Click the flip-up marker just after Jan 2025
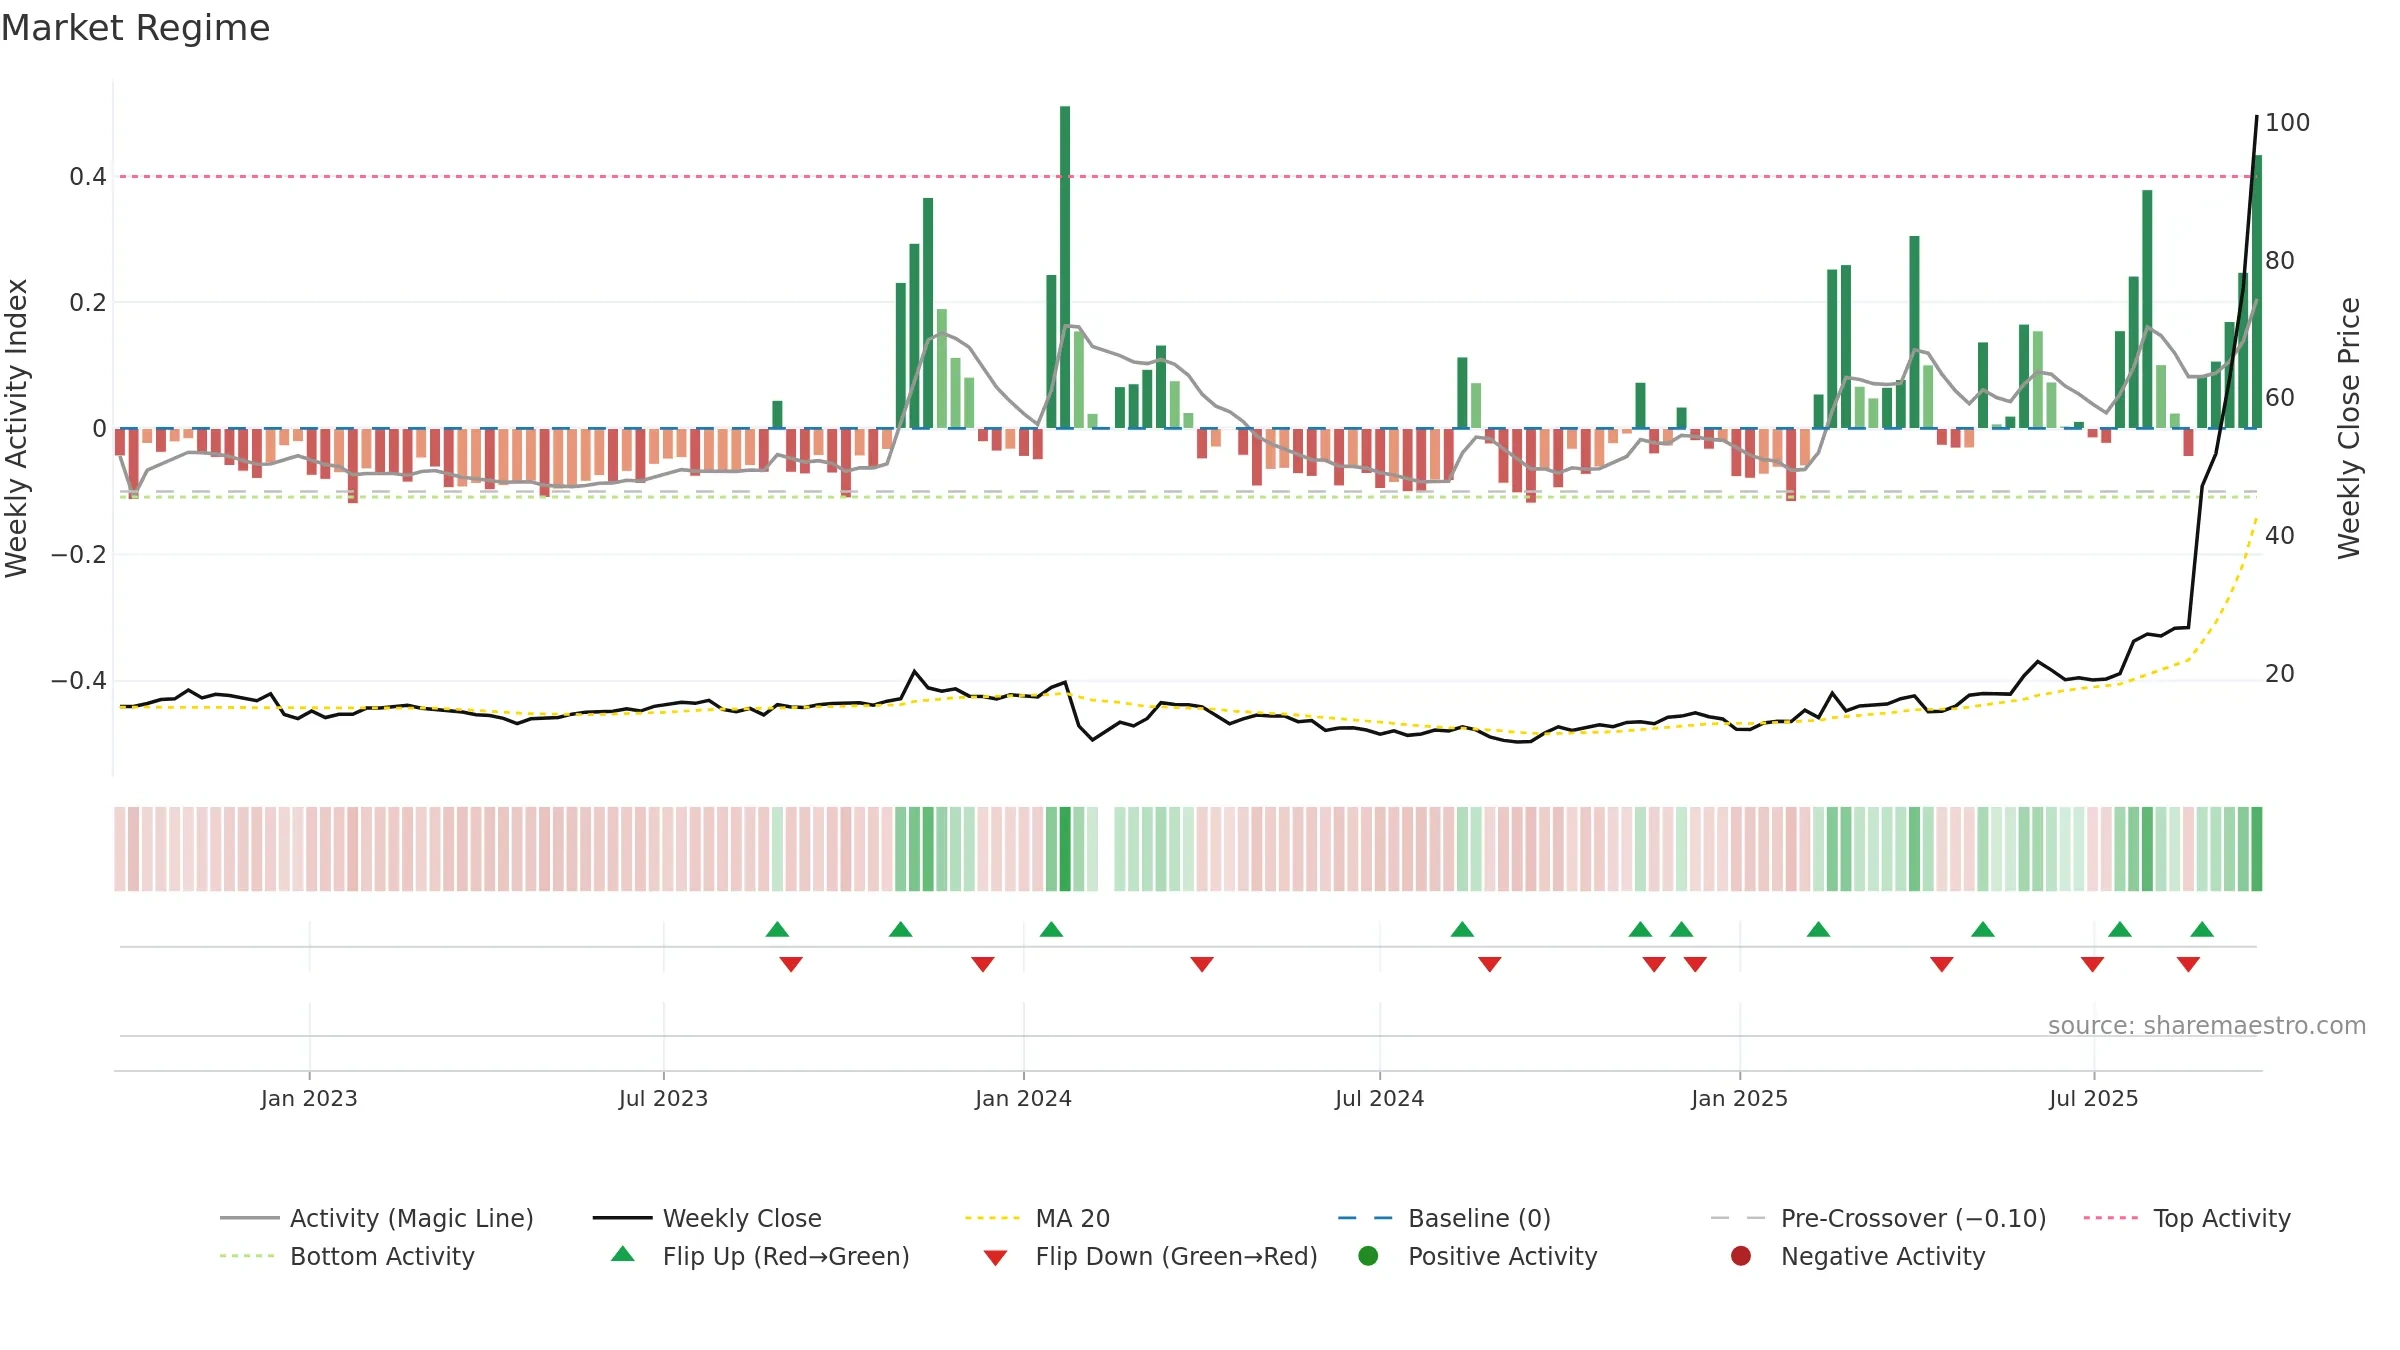 [x=1818, y=930]
